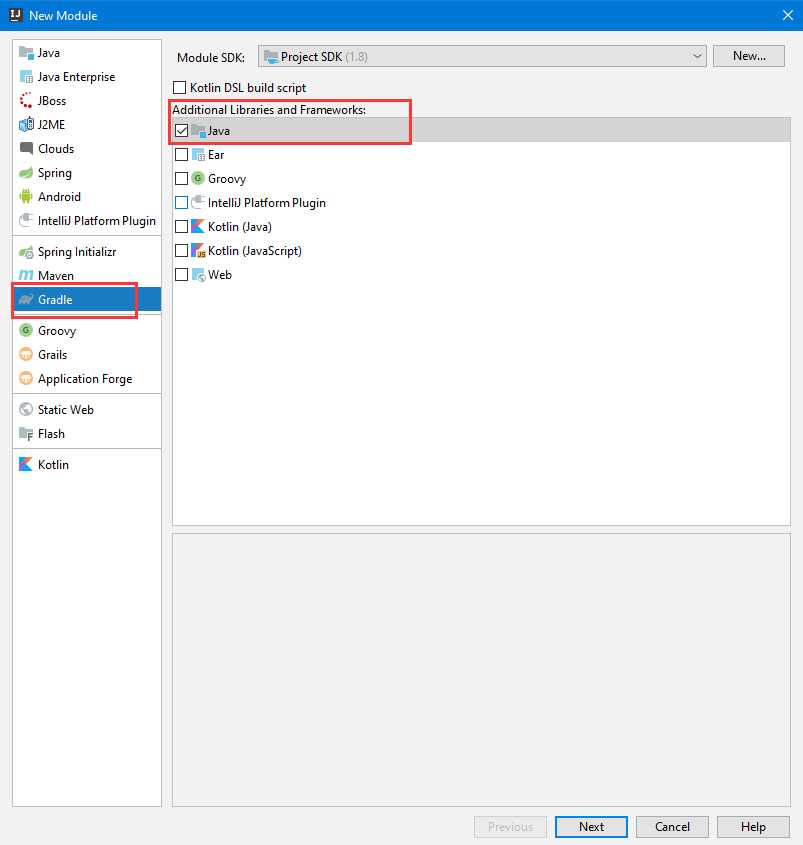Screen dimensions: 803x845
Task: Select 'Application Forge' label in list
Action: click(x=85, y=379)
